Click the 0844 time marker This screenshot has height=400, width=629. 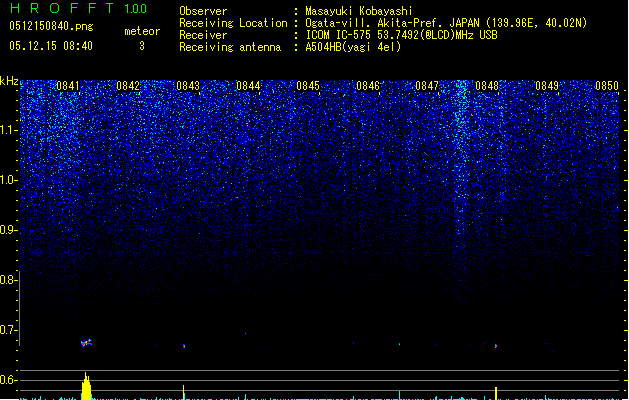click(x=248, y=86)
